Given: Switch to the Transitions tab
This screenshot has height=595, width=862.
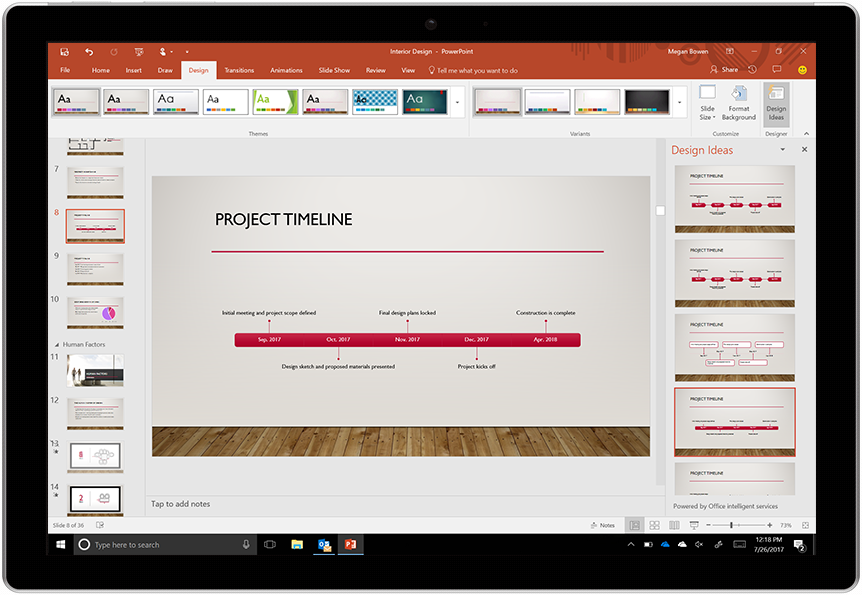Looking at the screenshot, I should [x=238, y=70].
